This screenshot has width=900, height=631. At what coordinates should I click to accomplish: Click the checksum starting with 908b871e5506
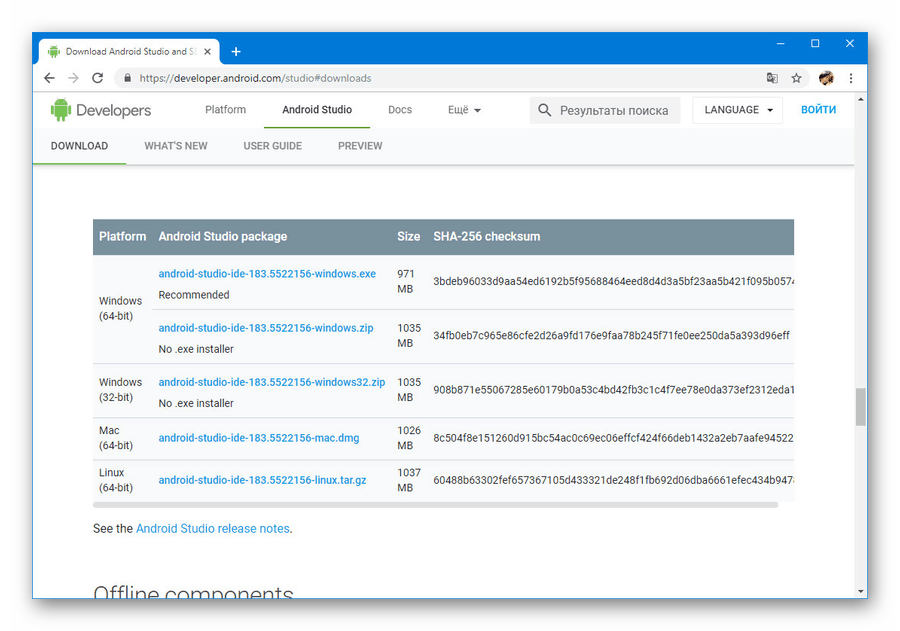click(614, 390)
